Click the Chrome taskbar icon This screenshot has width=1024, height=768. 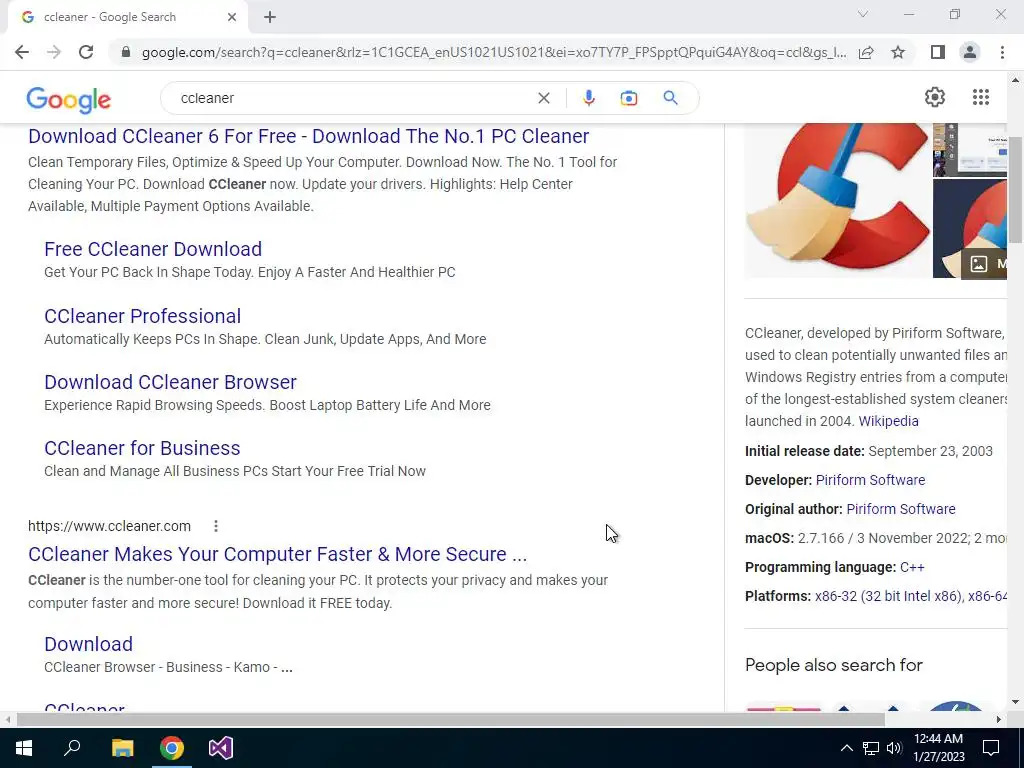coord(172,748)
